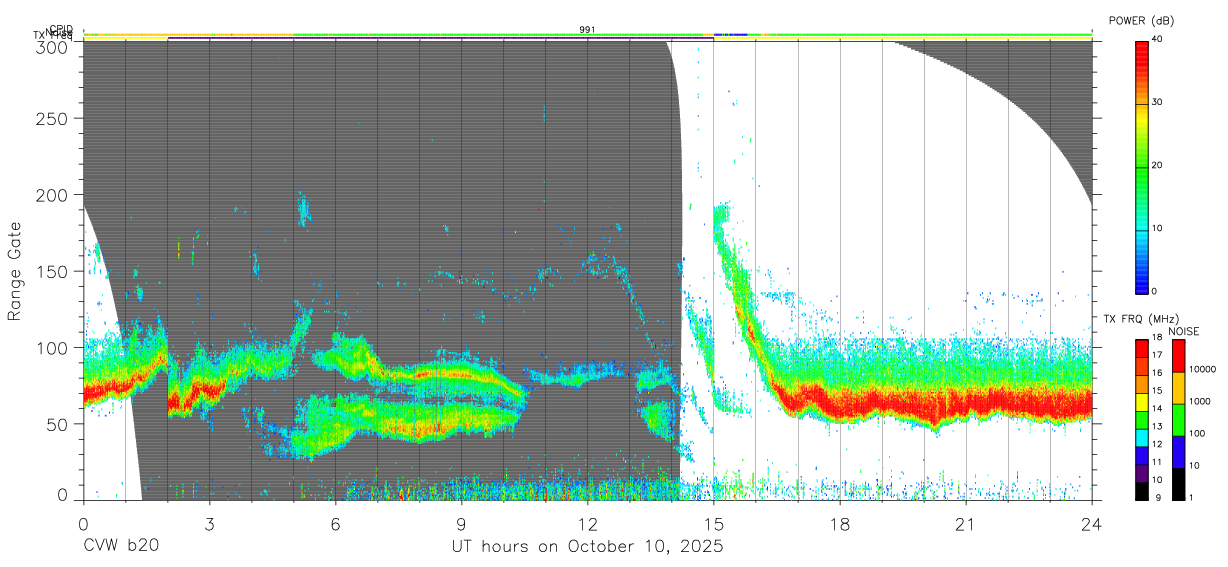Select the red 17–18 MHz TX FRQ swatch
This screenshot has height=567, width=1228.
click(1142, 348)
